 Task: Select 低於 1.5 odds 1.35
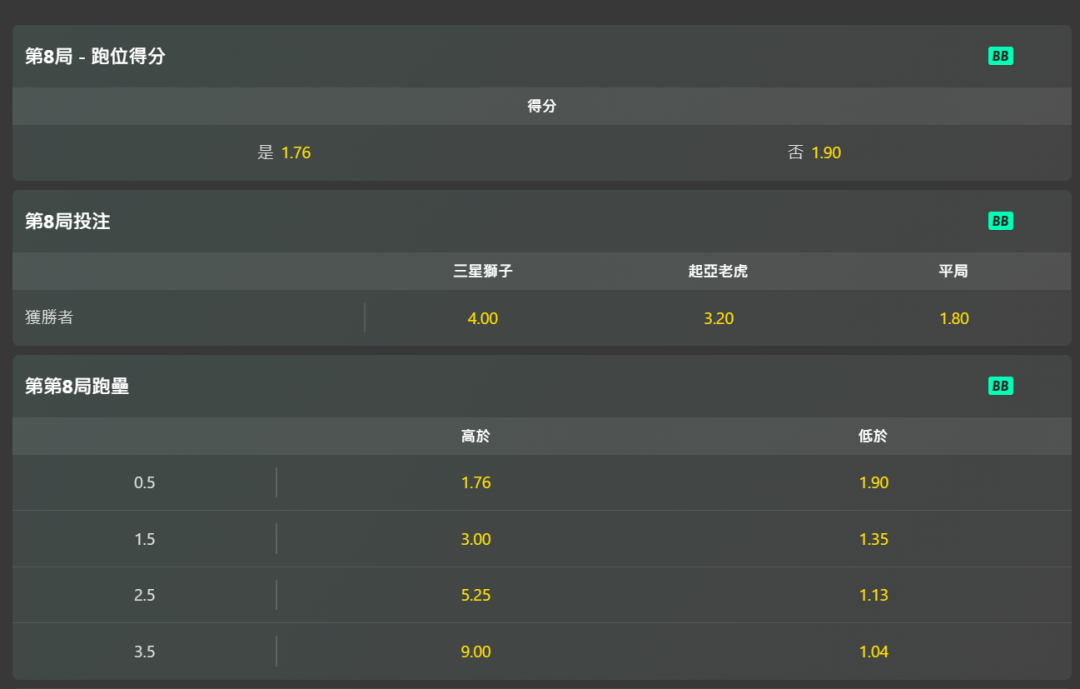(x=873, y=539)
